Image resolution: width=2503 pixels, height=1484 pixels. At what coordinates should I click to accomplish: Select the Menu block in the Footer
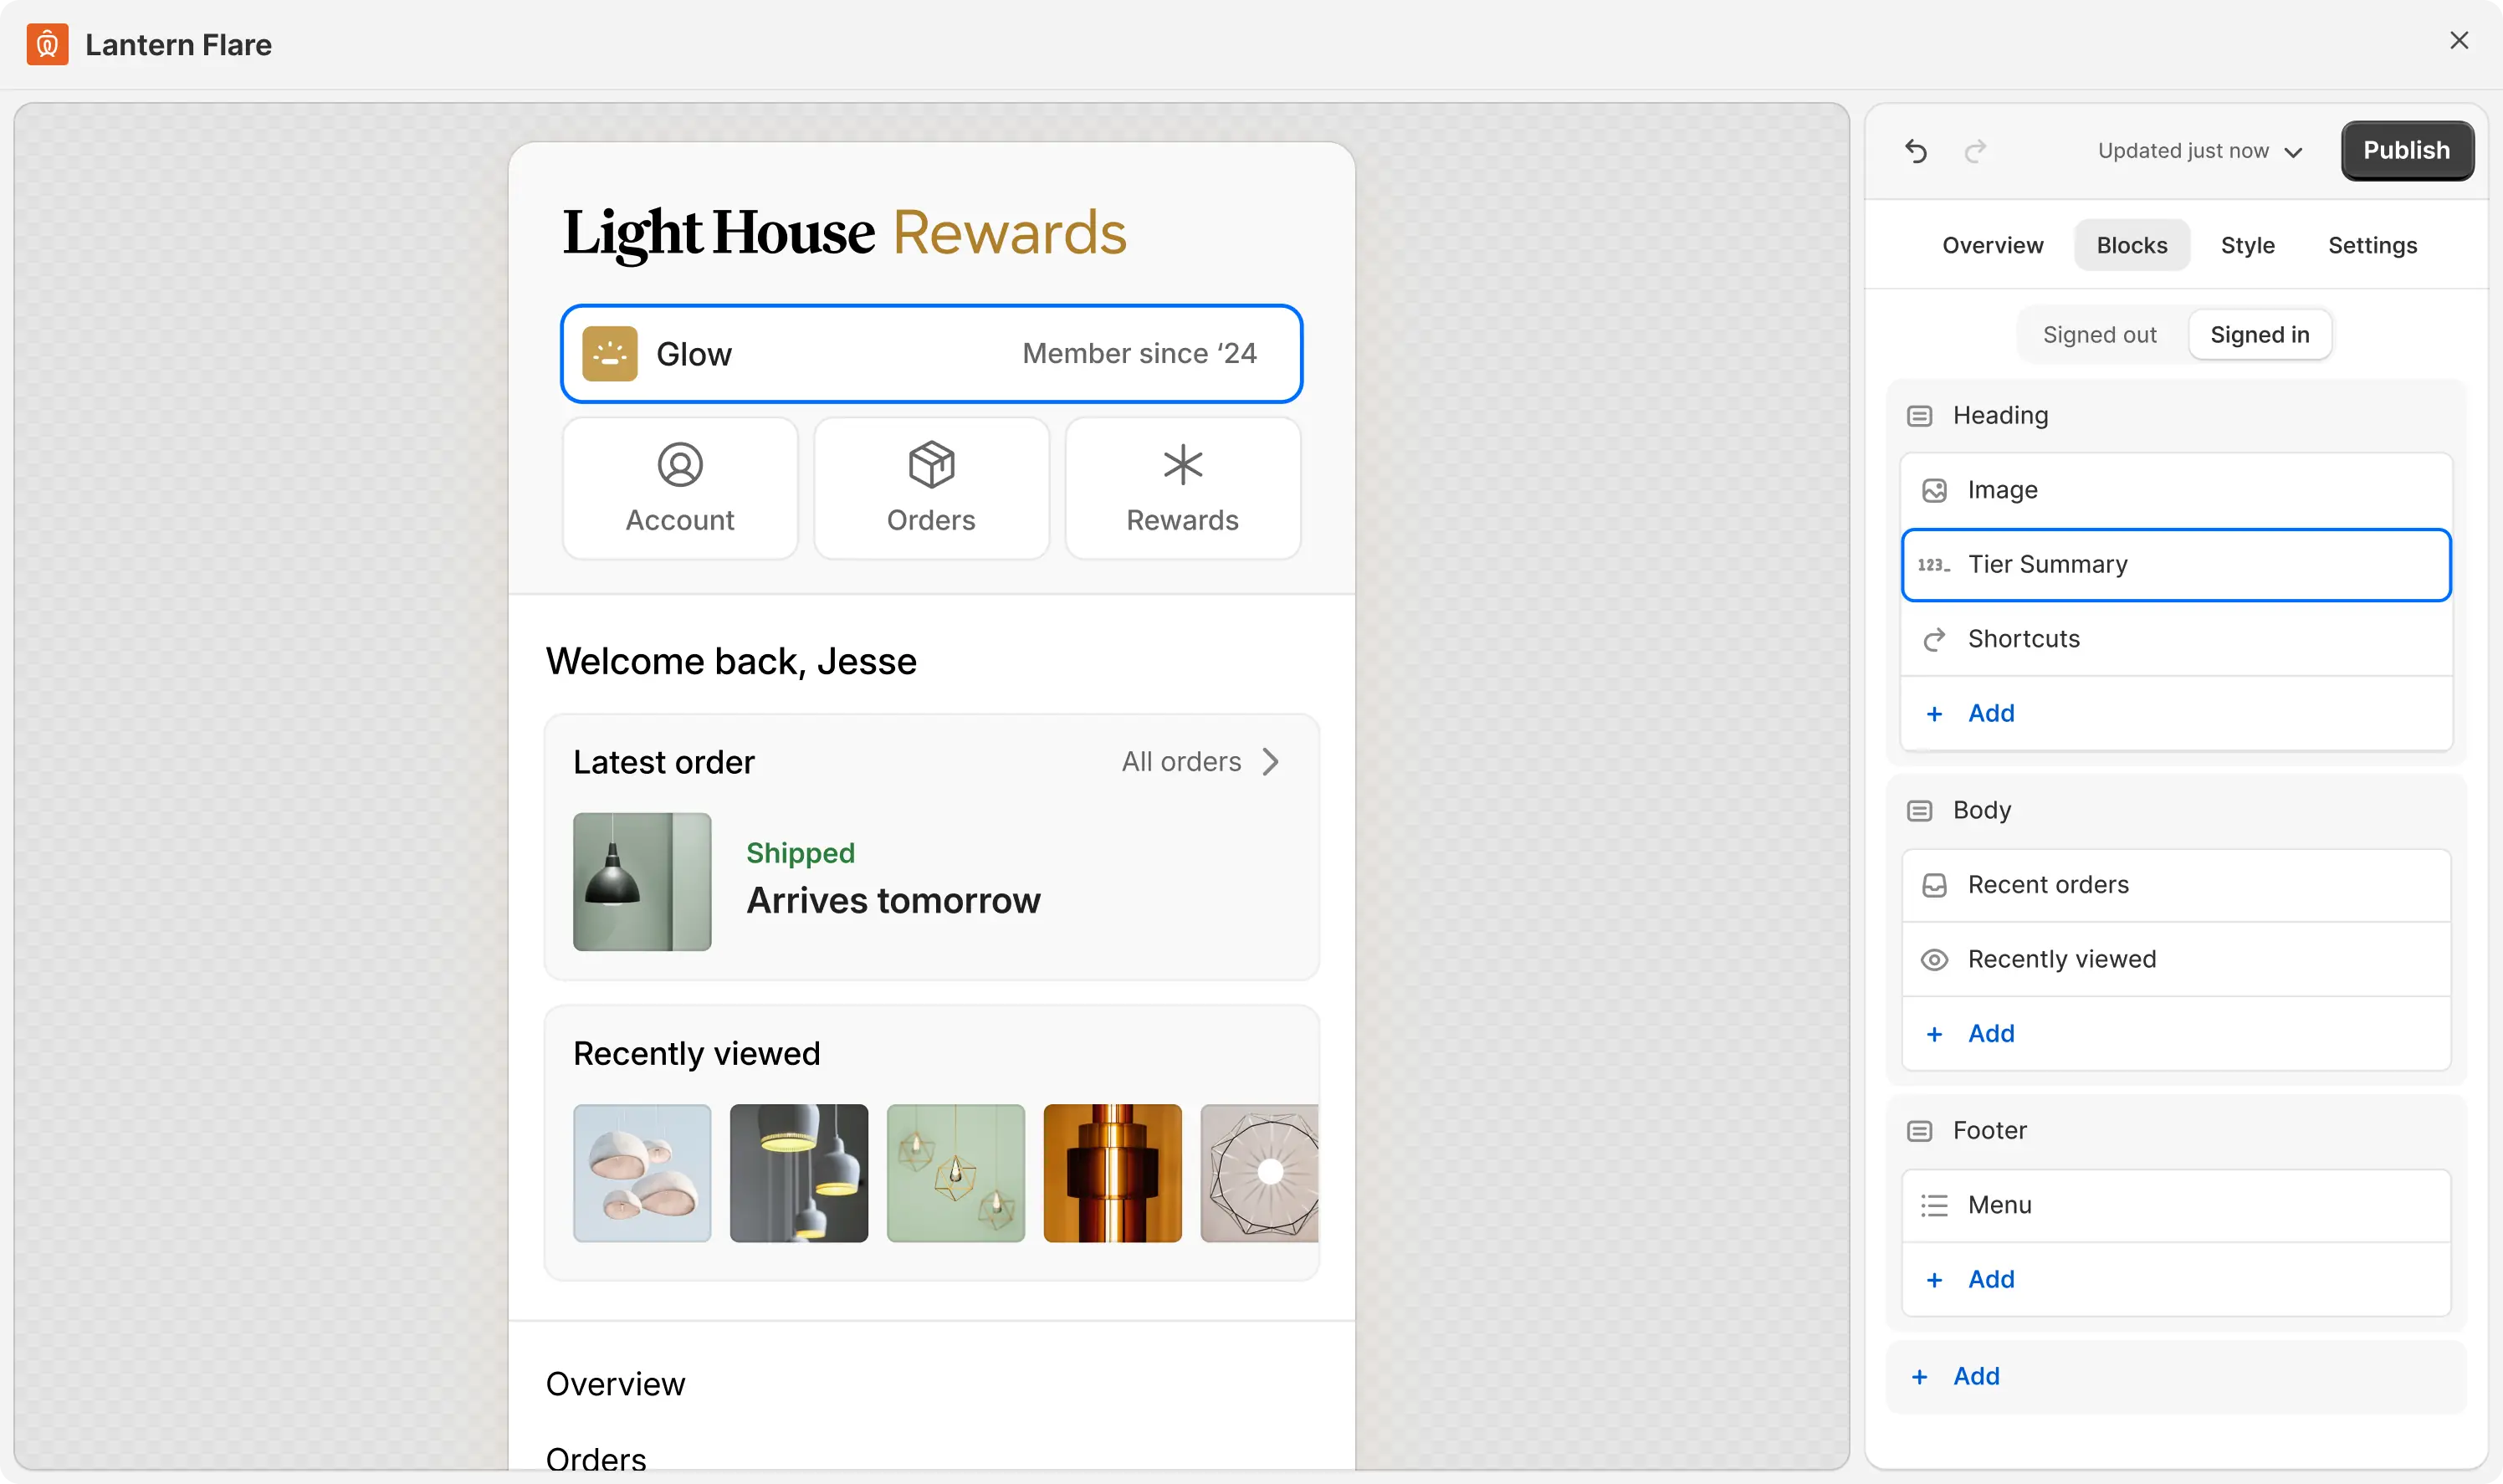(x=2000, y=1205)
